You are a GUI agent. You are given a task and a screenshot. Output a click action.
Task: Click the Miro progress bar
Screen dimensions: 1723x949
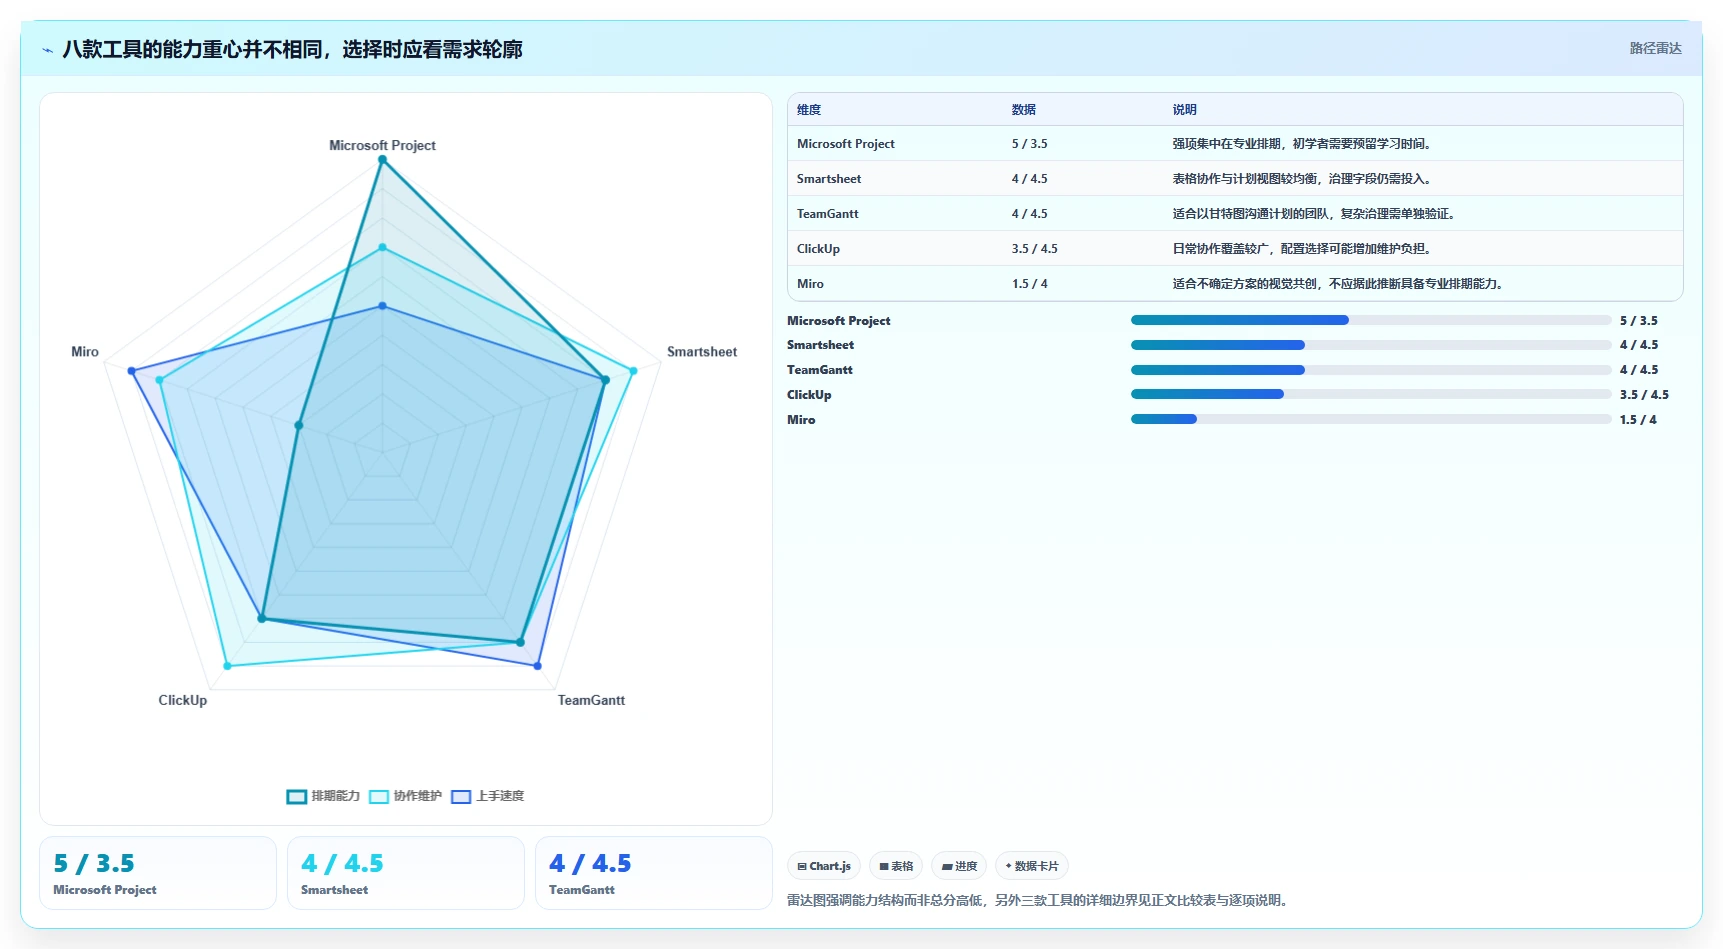1371,419
